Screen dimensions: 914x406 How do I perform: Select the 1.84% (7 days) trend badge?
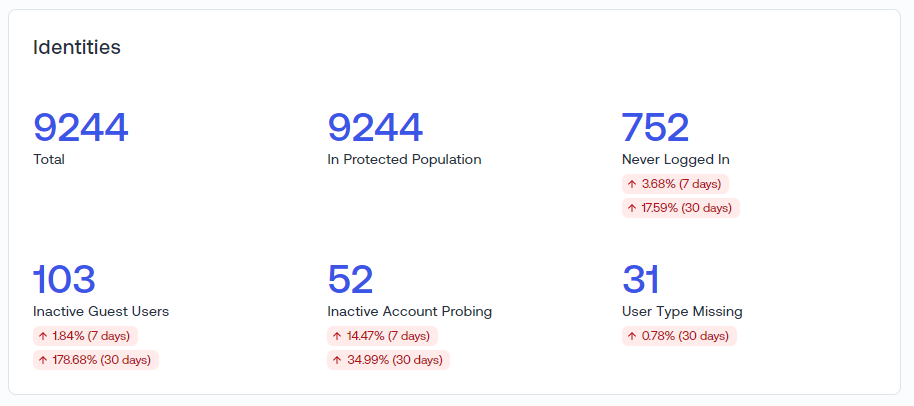pyautogui.click(x=85, y=336)
